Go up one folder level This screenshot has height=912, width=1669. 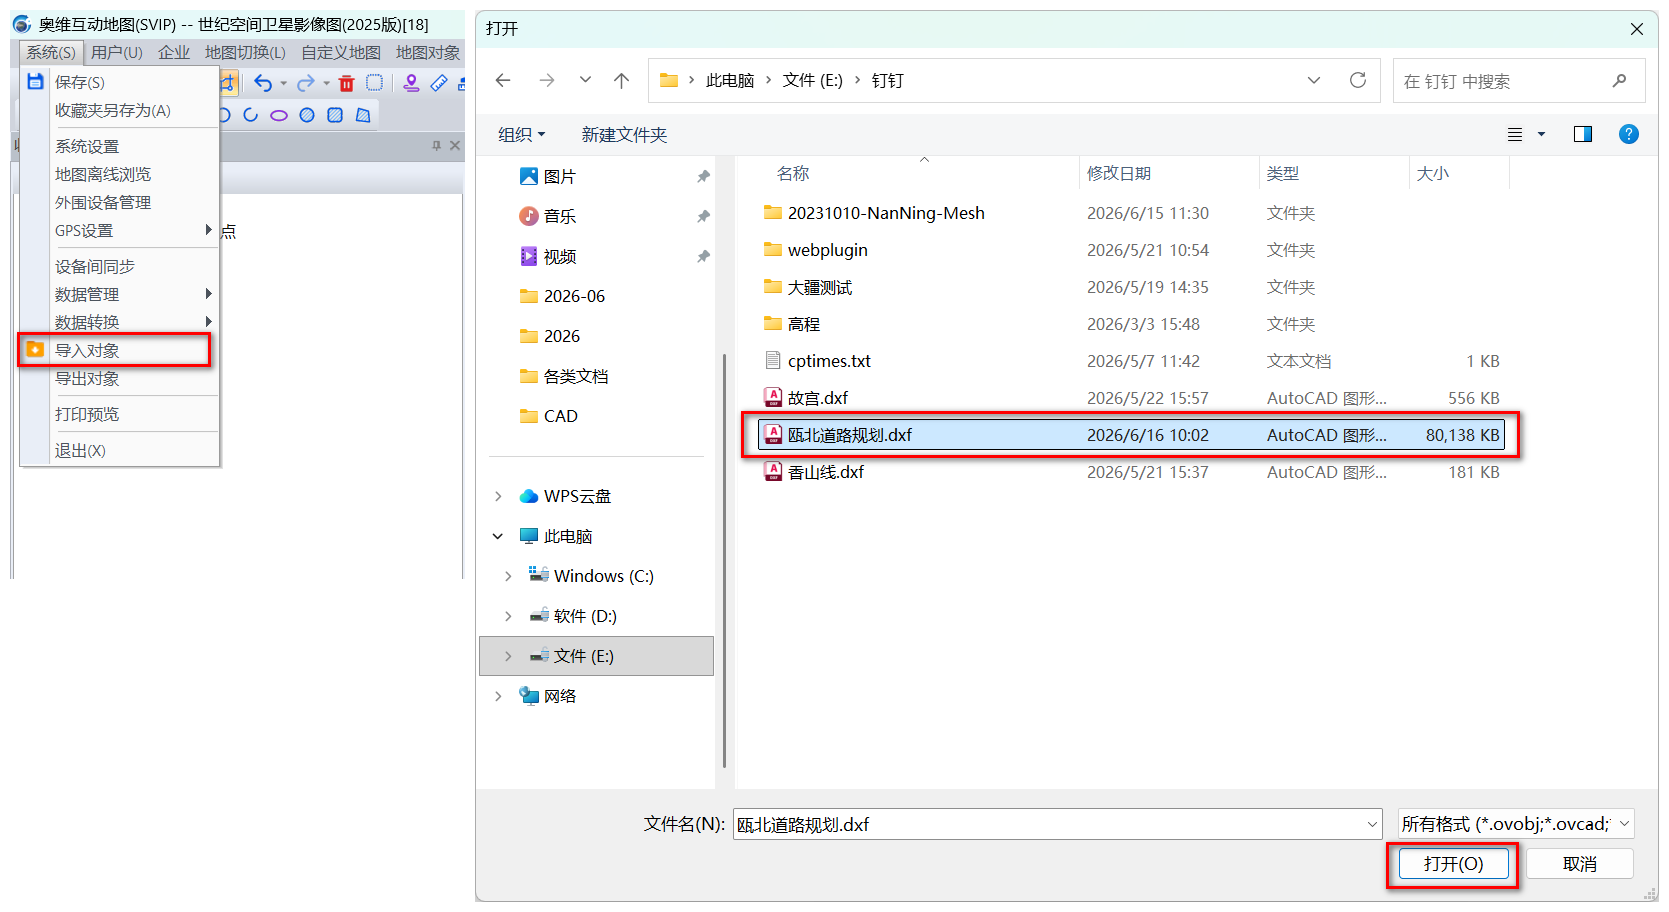[621, 81]
